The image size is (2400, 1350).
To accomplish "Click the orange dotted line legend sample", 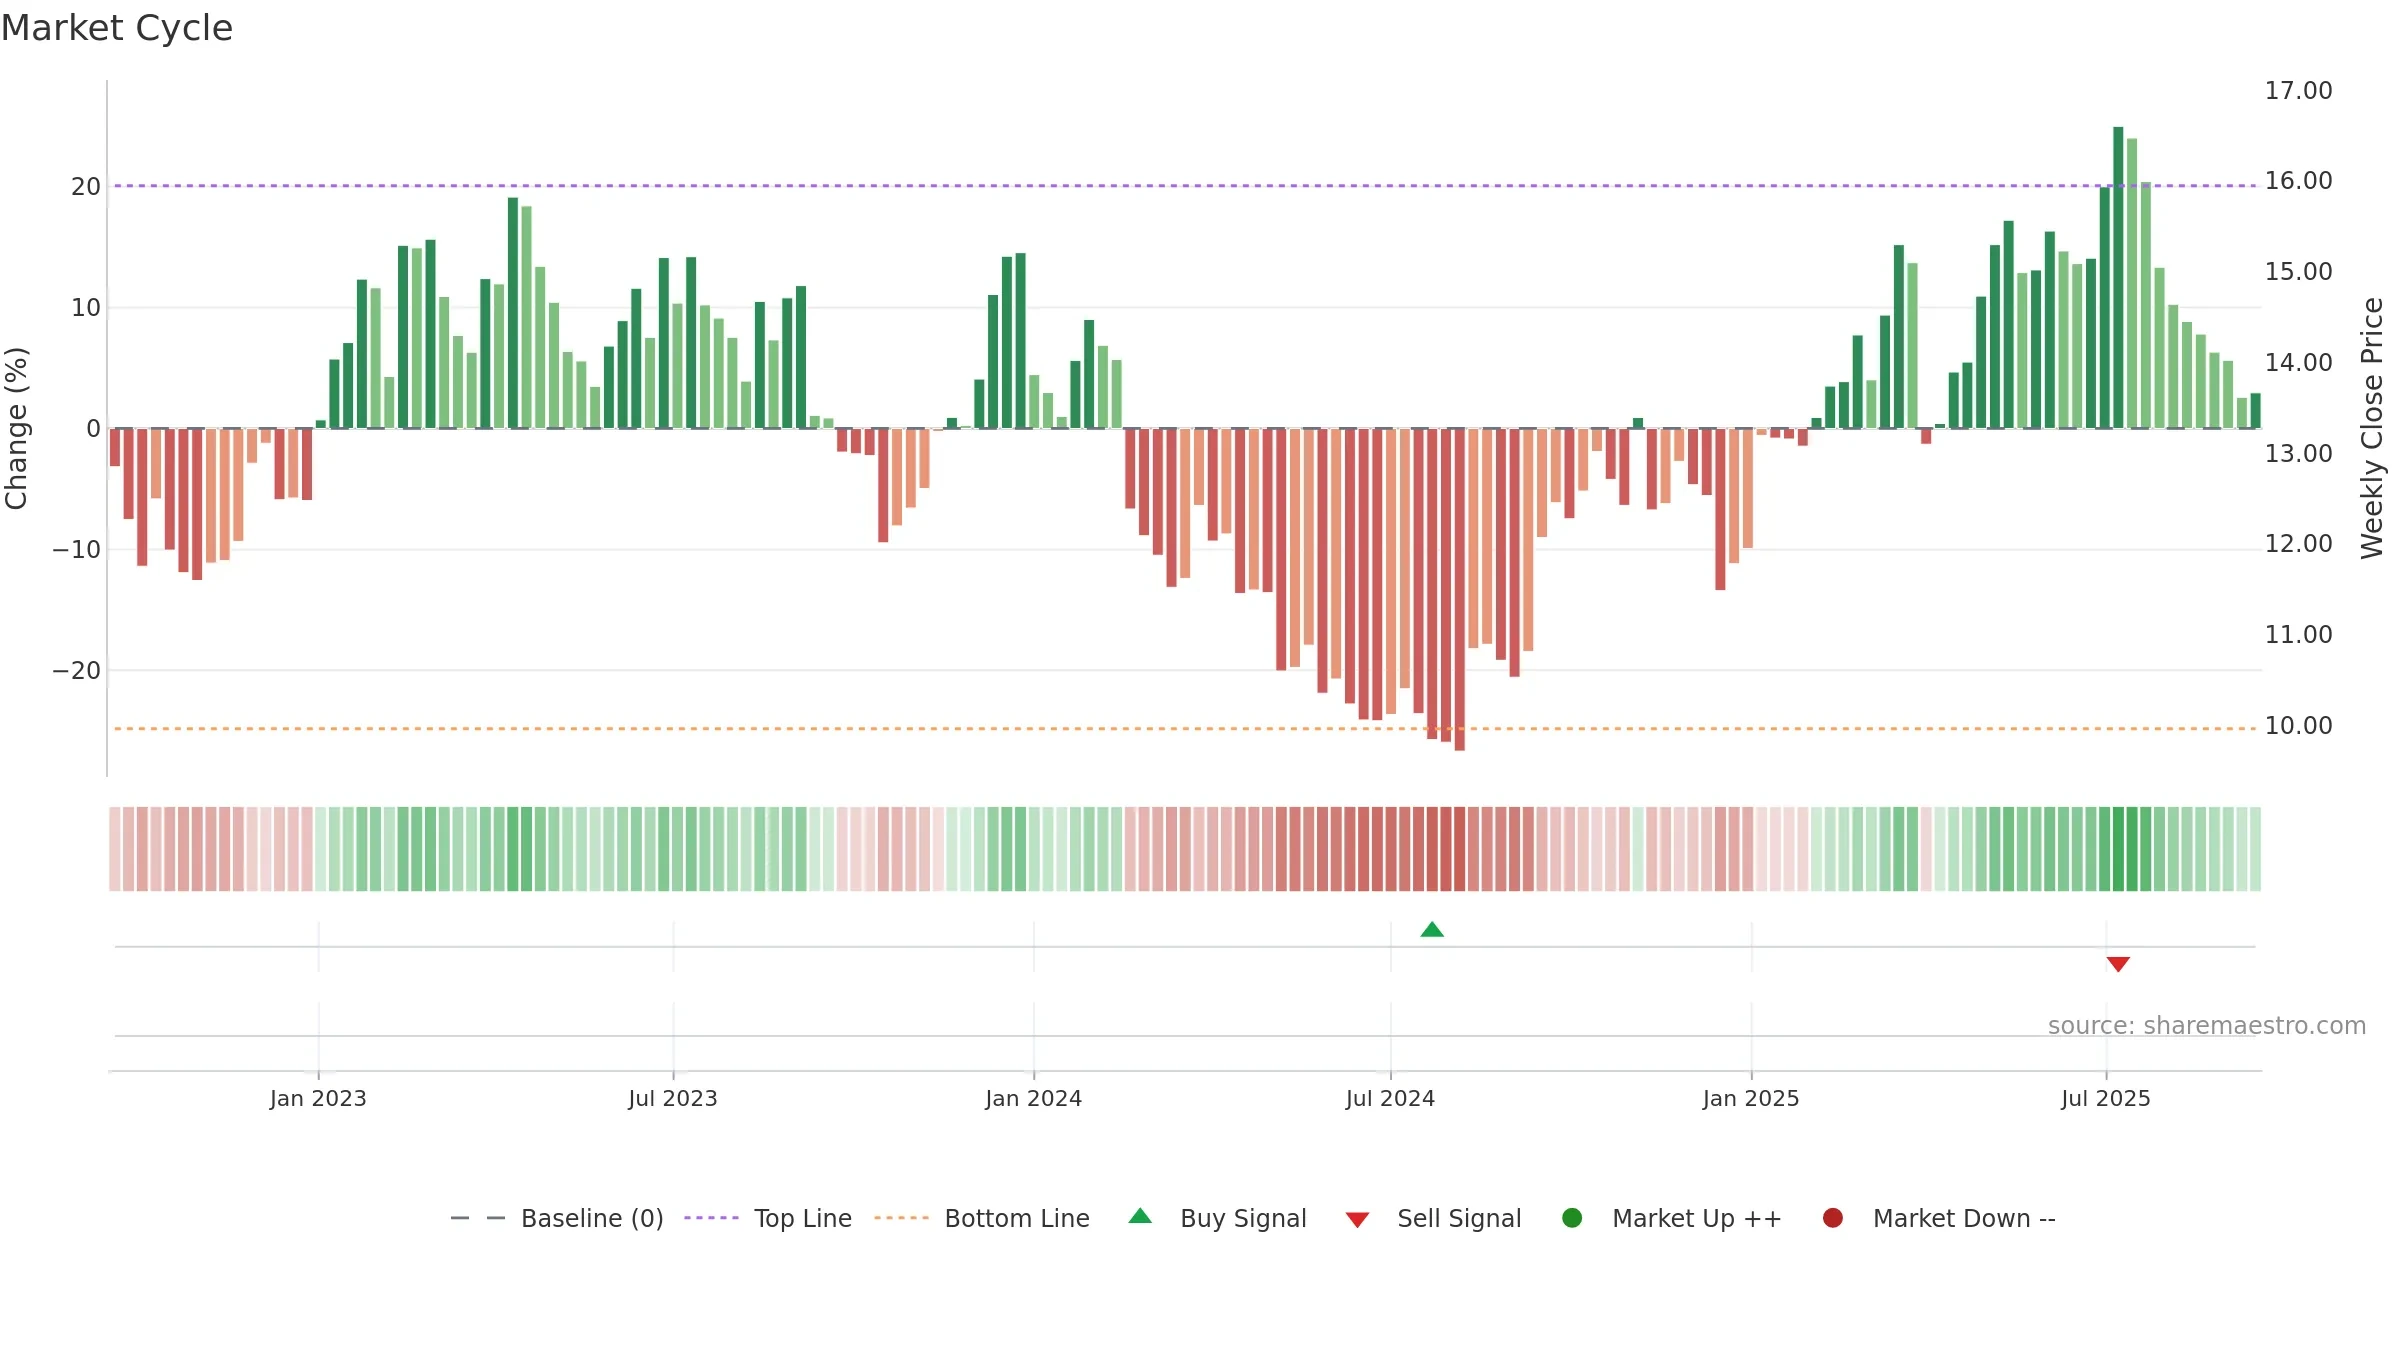I will 901,1218.
